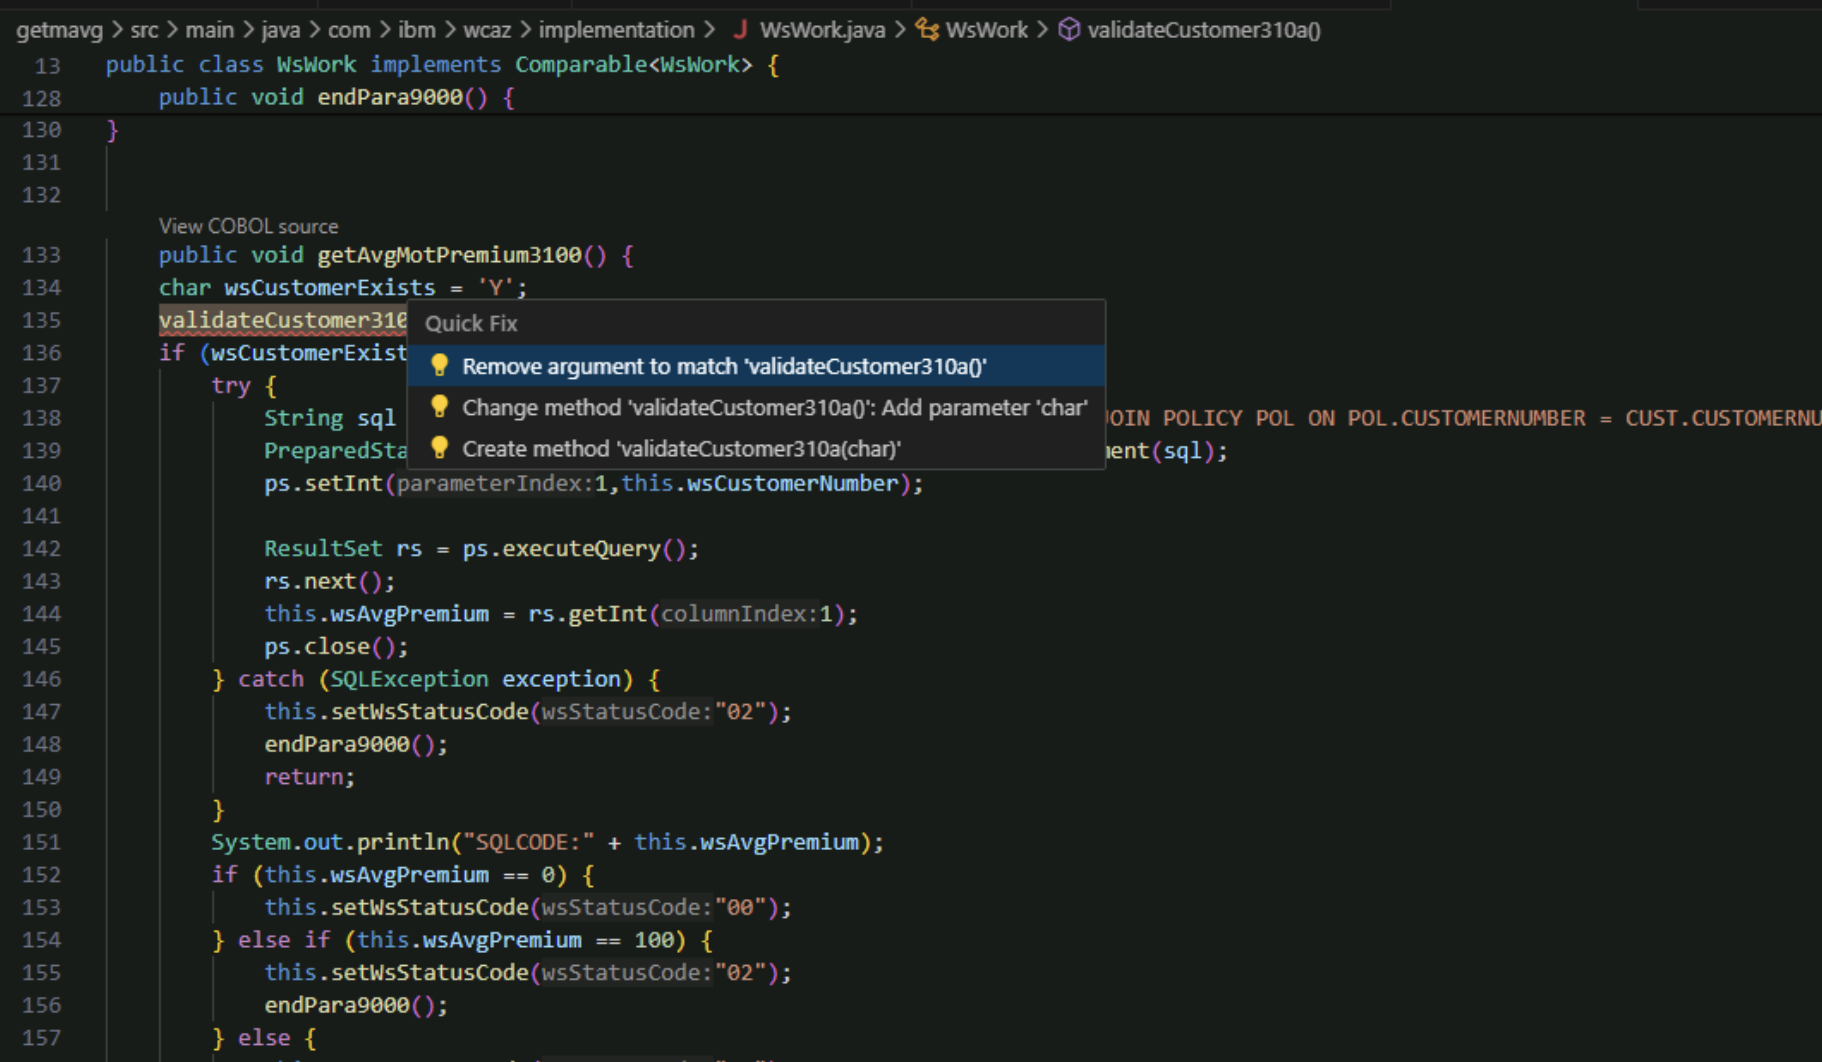Click method cube icon in breadcrumb

(x=1069, y=30)
